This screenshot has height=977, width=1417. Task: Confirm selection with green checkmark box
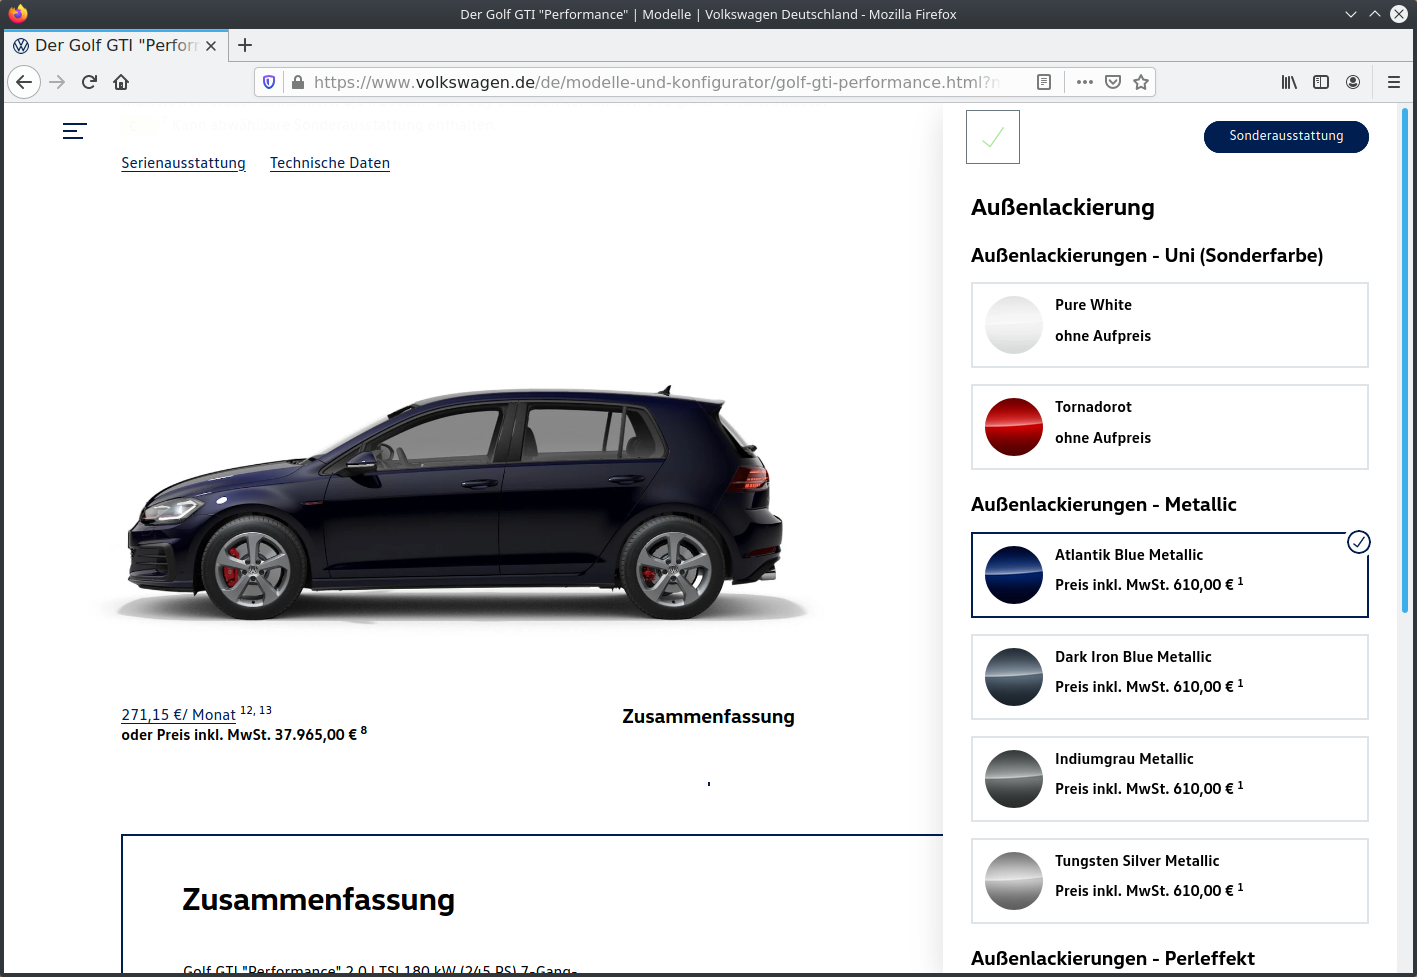[x=993, y=137]
